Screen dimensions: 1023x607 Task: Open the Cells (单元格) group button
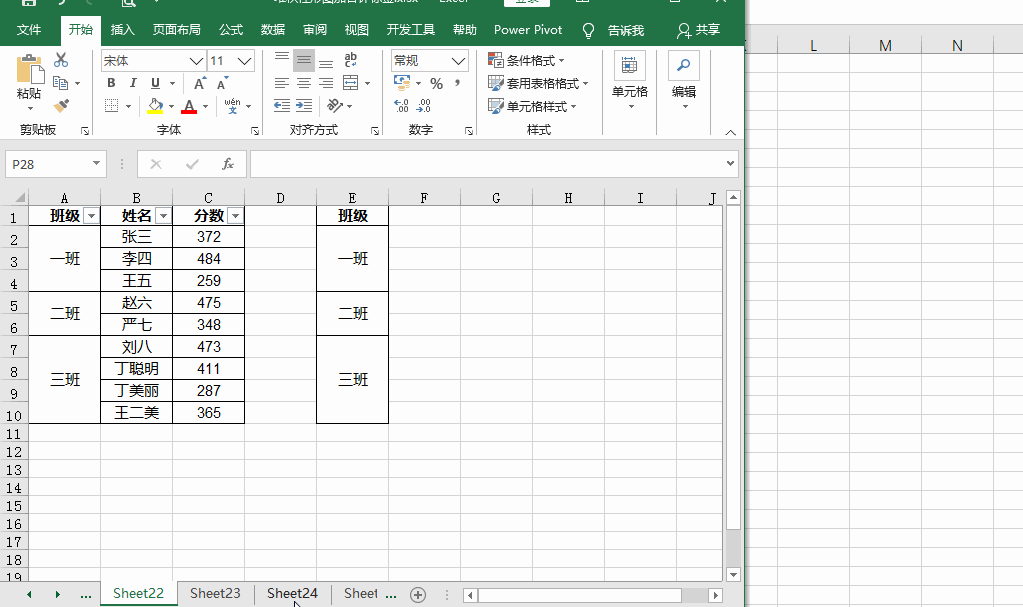pyautogui.click(x=630, y=82)
